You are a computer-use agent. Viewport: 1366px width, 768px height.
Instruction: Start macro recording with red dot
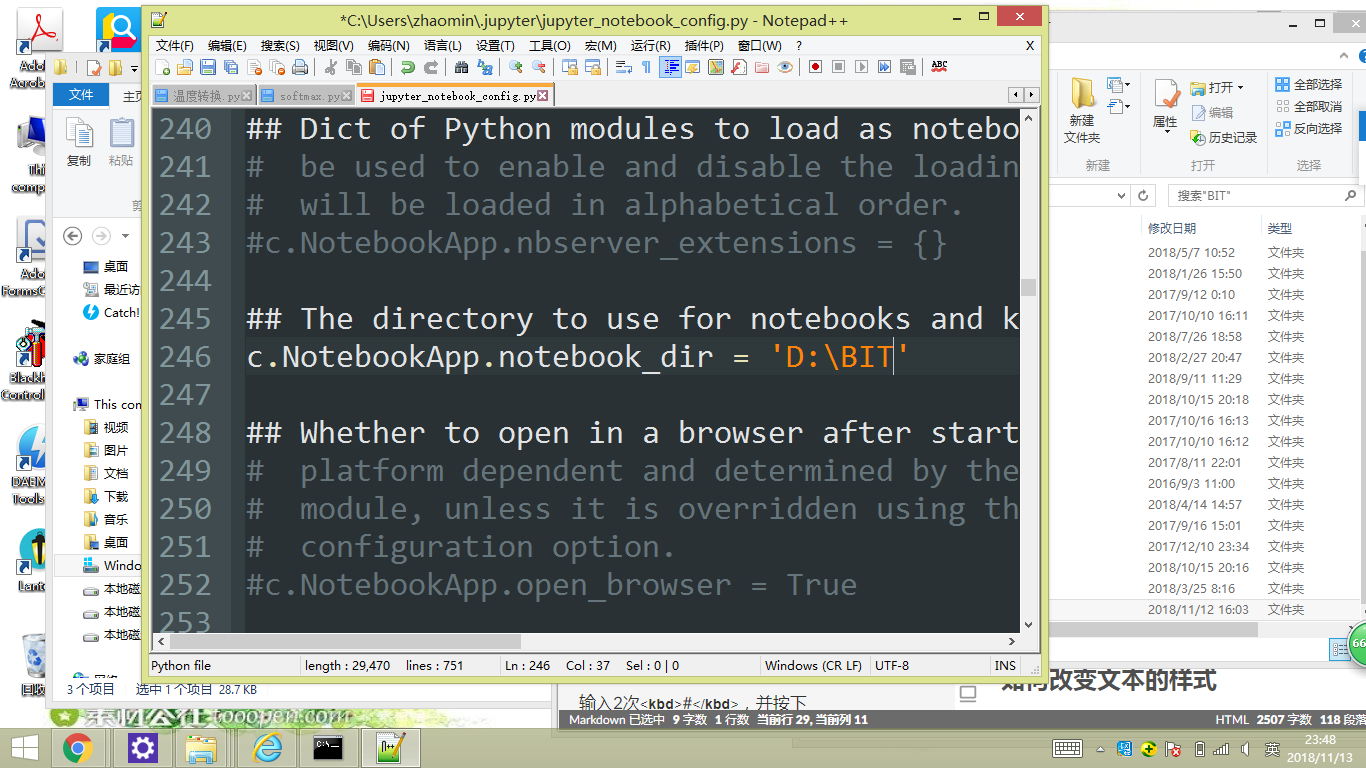(x=816, y=67)
